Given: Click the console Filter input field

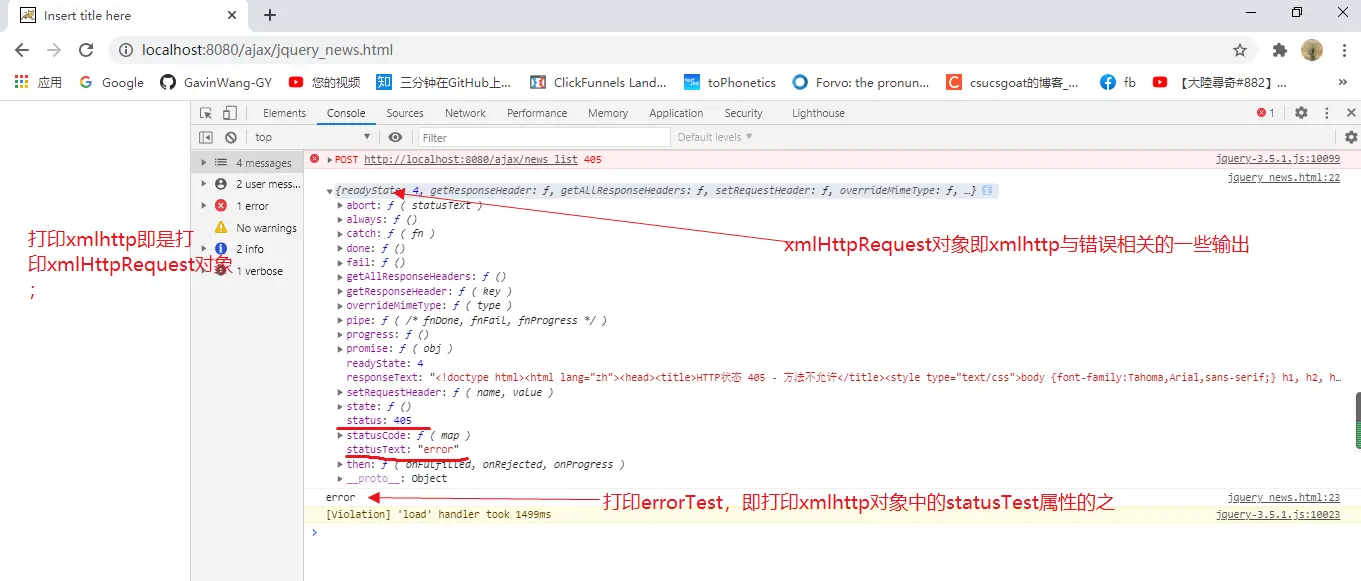Looking at the screenshot, I should (x=543, y=137).
